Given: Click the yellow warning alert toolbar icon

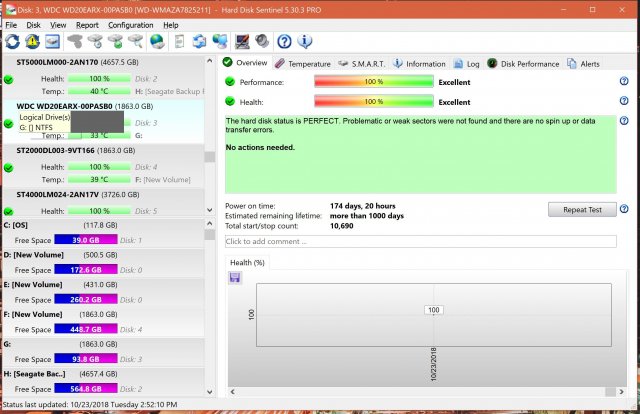Looking at the screenshot, I should 32,41.
